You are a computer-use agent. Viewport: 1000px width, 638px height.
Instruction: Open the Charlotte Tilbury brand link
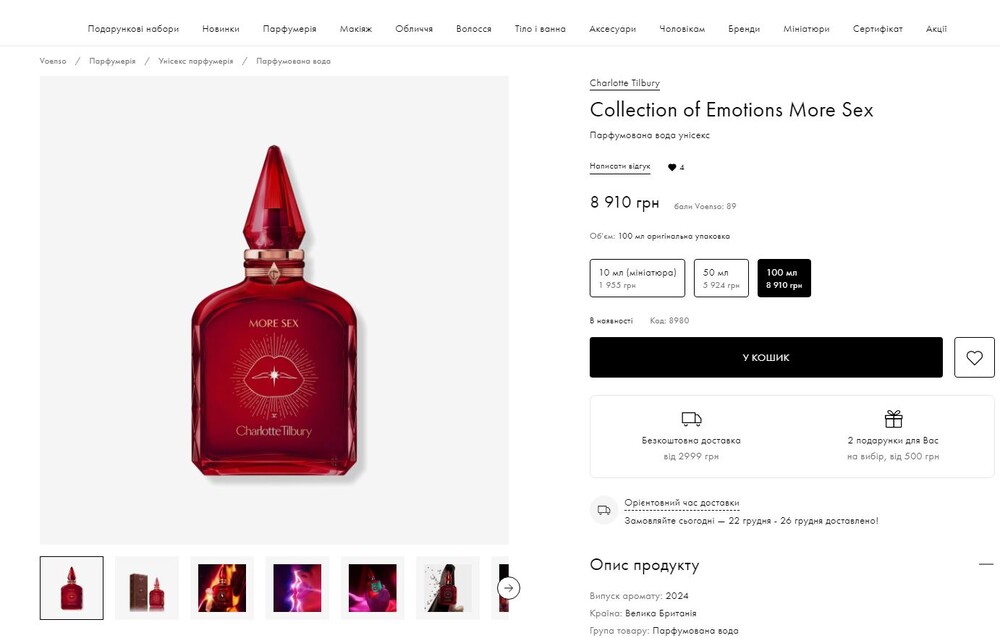click(625, 83)
